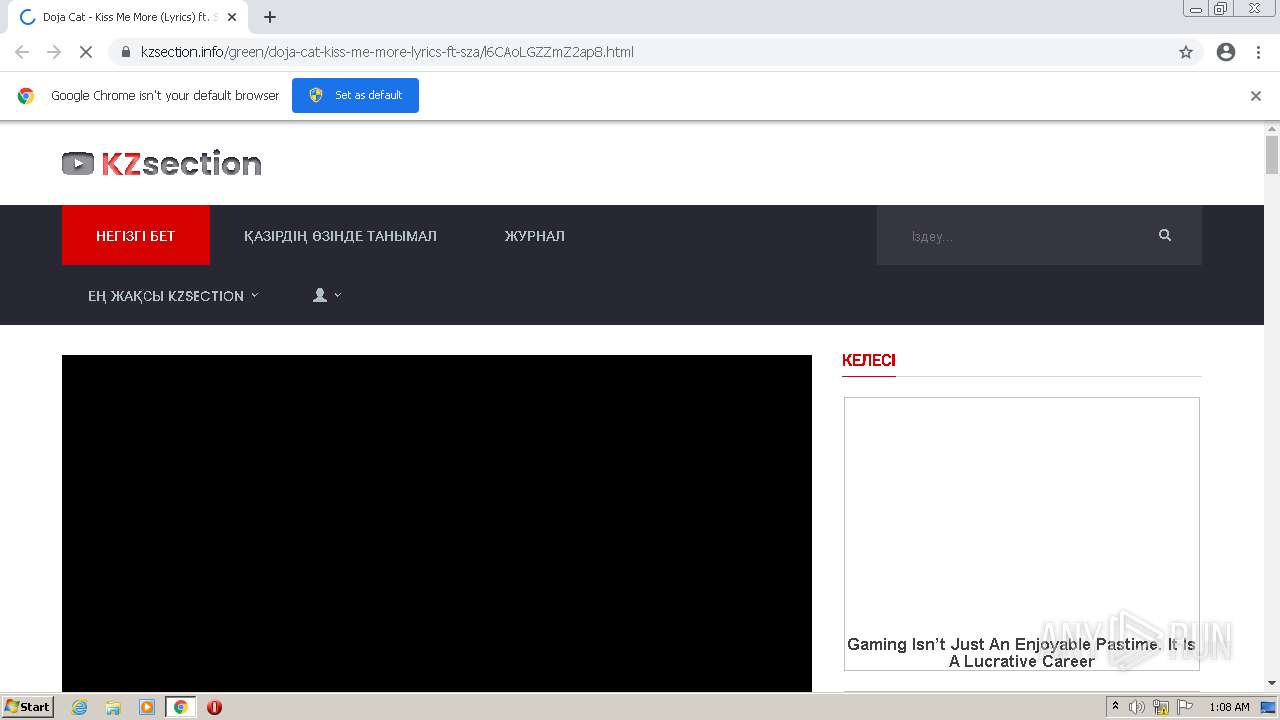Open Windows Start menu

coord(28,707)
